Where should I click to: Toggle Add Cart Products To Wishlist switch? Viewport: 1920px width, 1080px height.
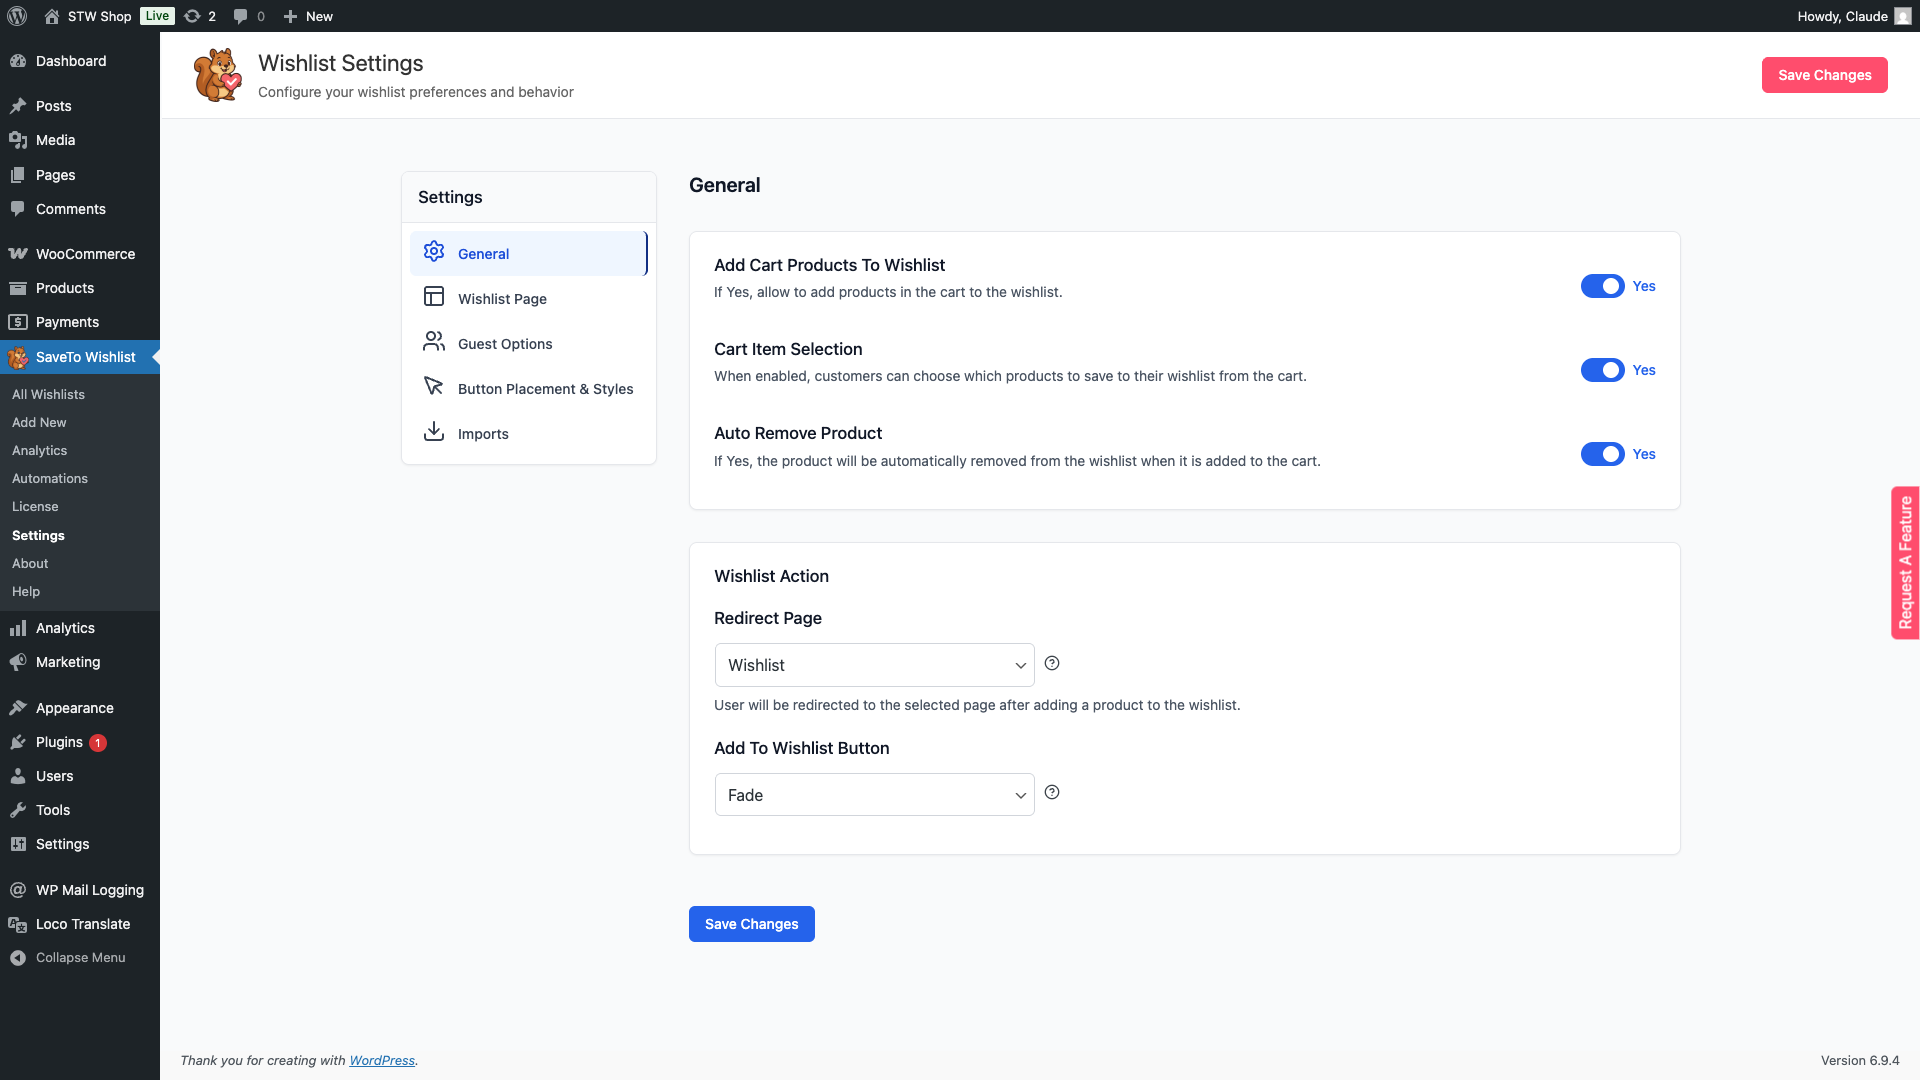(x=1602, y=286)
